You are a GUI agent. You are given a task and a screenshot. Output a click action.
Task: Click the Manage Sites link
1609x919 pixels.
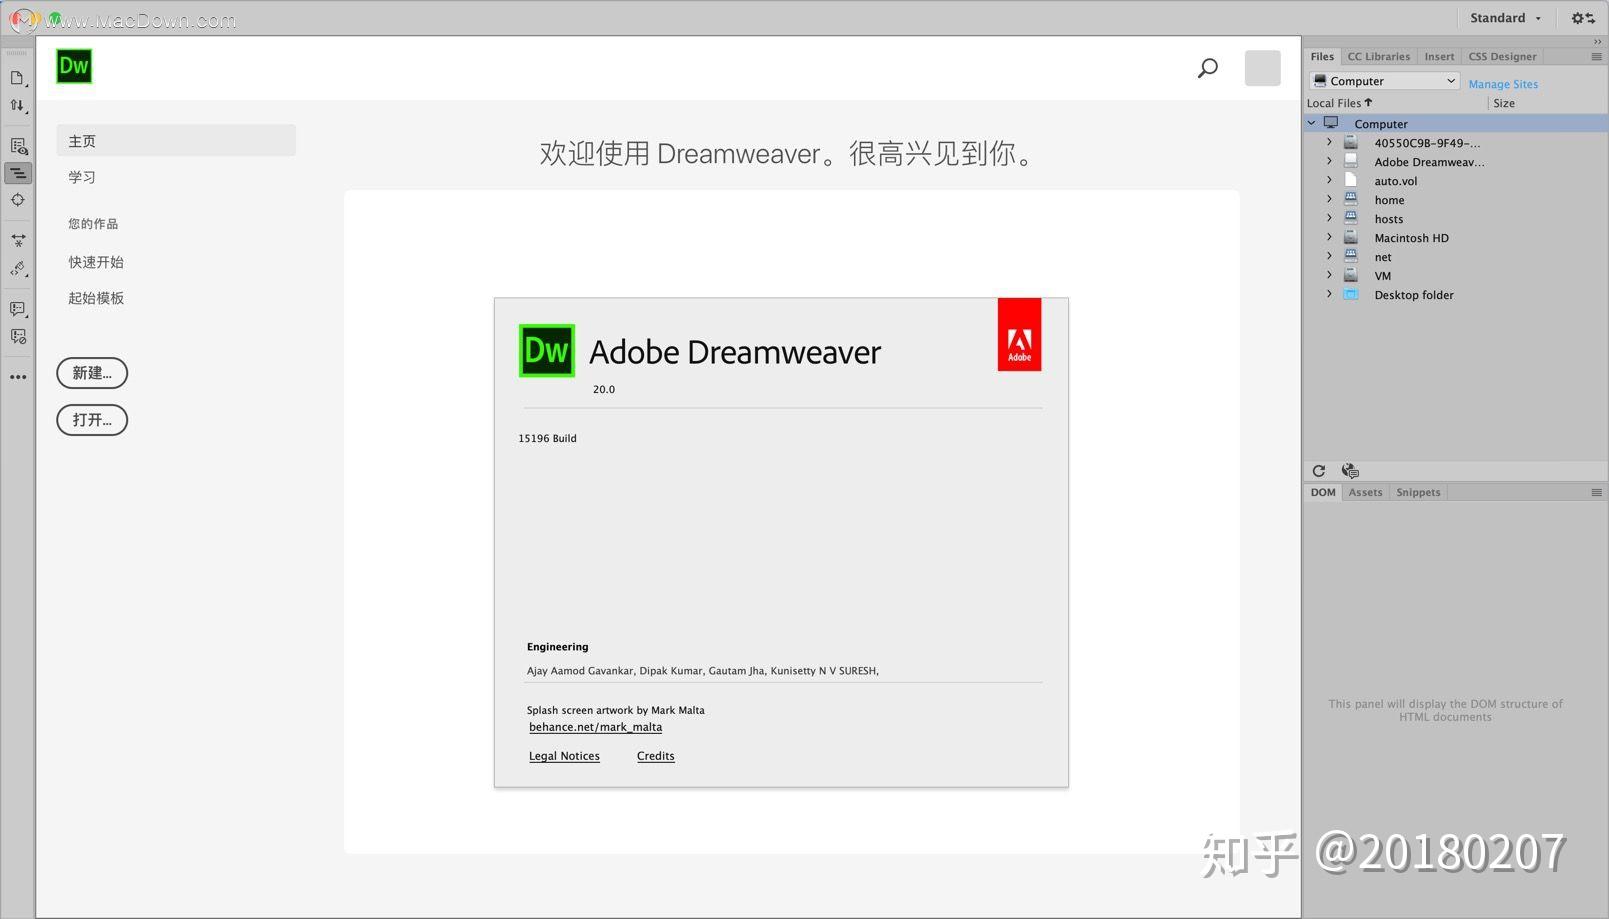(x=1503, y=84)
